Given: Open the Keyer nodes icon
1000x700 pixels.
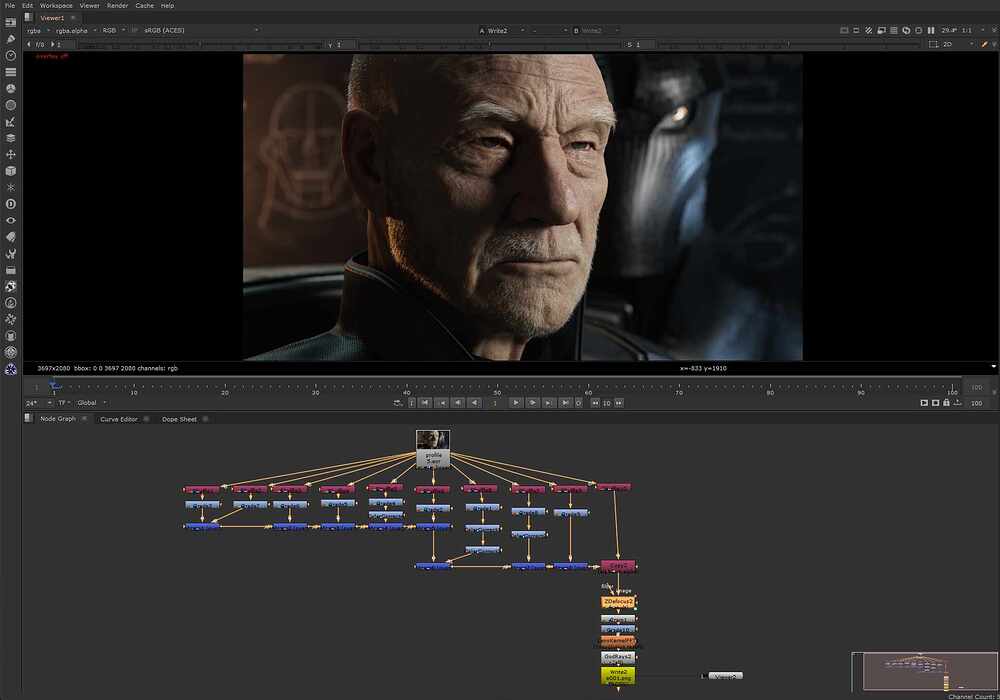Looking at the screenshot, I should (11, 122).
